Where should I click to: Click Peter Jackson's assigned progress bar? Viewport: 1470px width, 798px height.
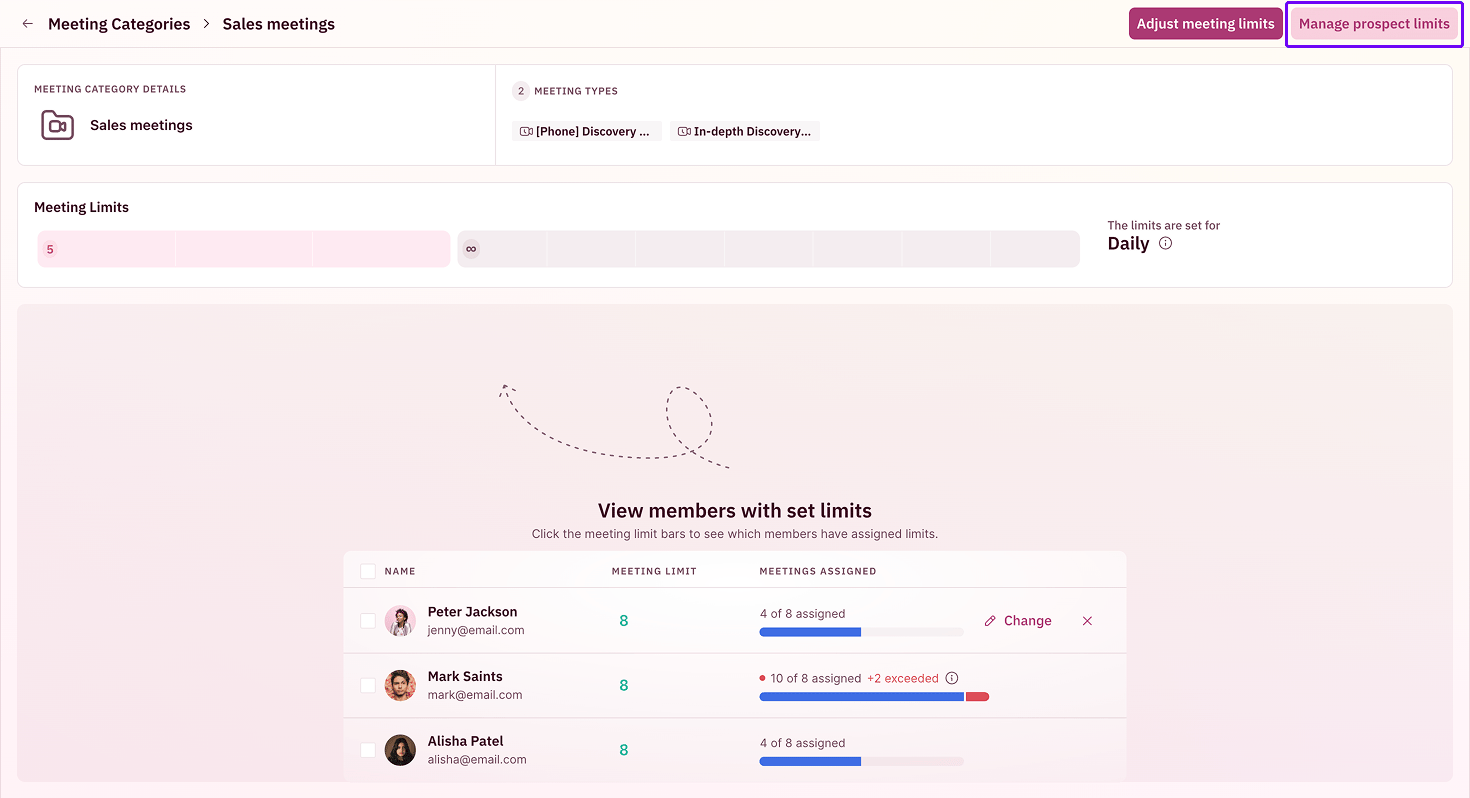click(x=861, y=632)
